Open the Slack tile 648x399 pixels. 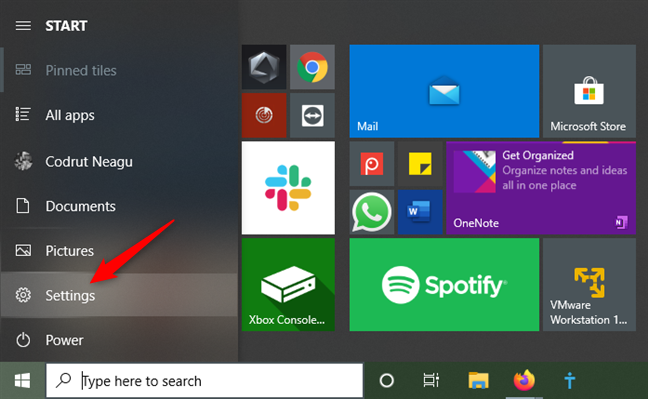click(288, 188)
